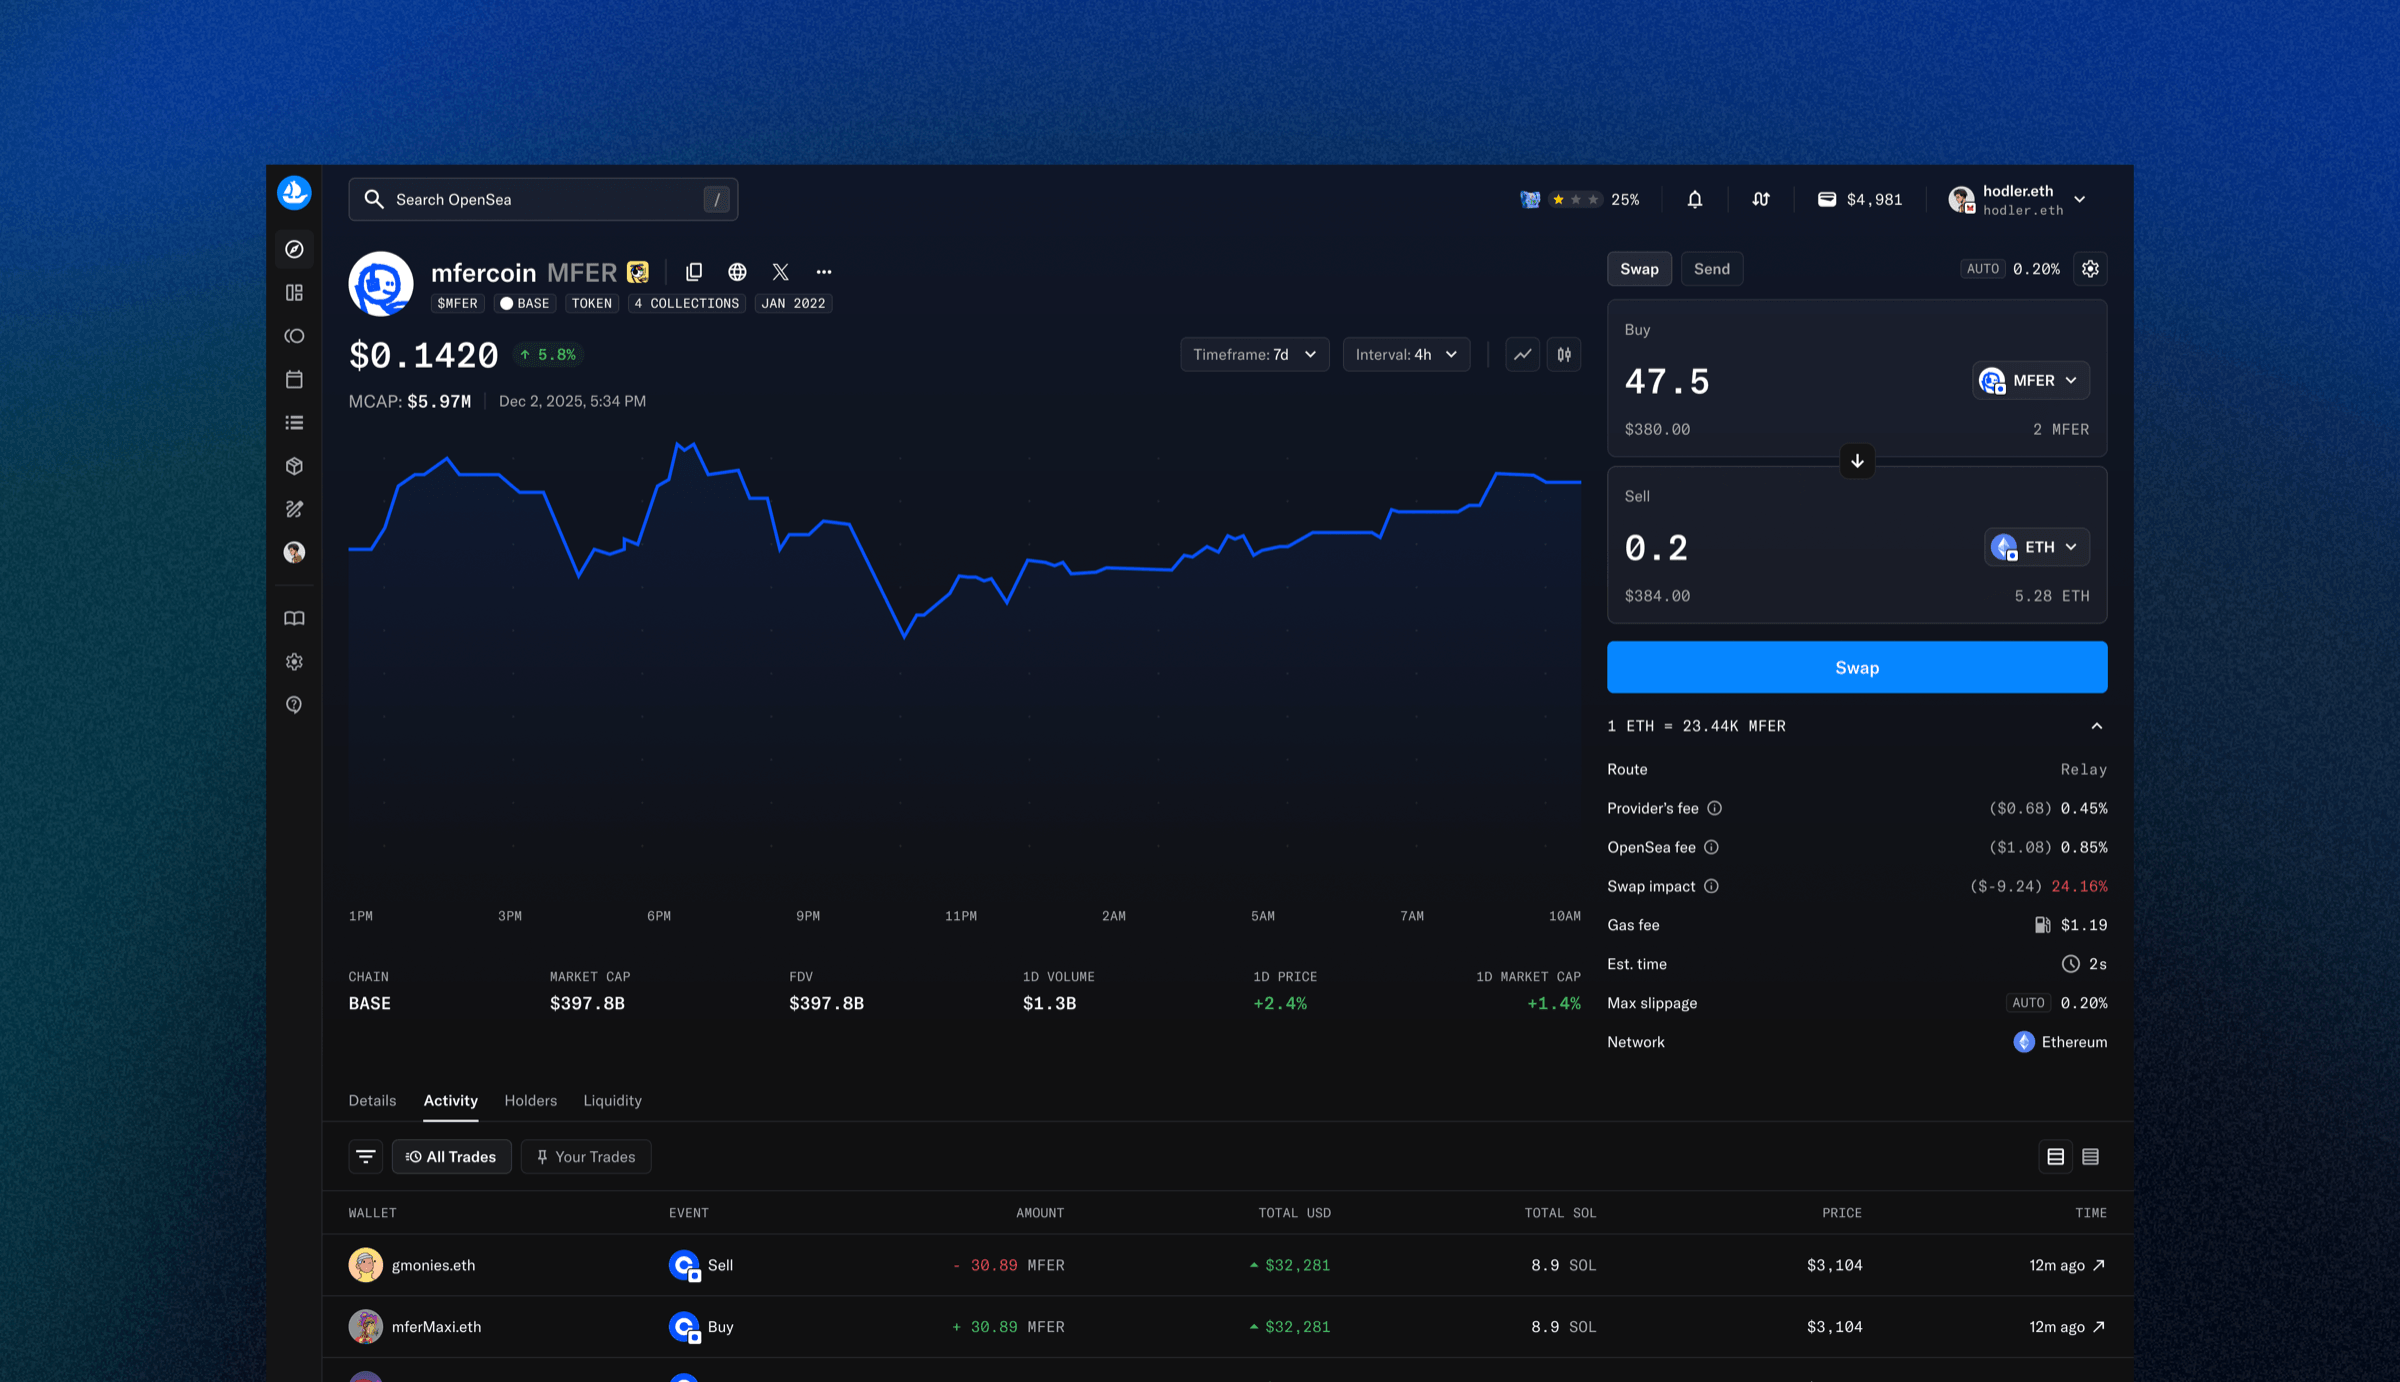The width and height of the screenshot is (2400, 1382).
Task: Open the book Learn sidebar icon
Action: click(x=294, y=619)
